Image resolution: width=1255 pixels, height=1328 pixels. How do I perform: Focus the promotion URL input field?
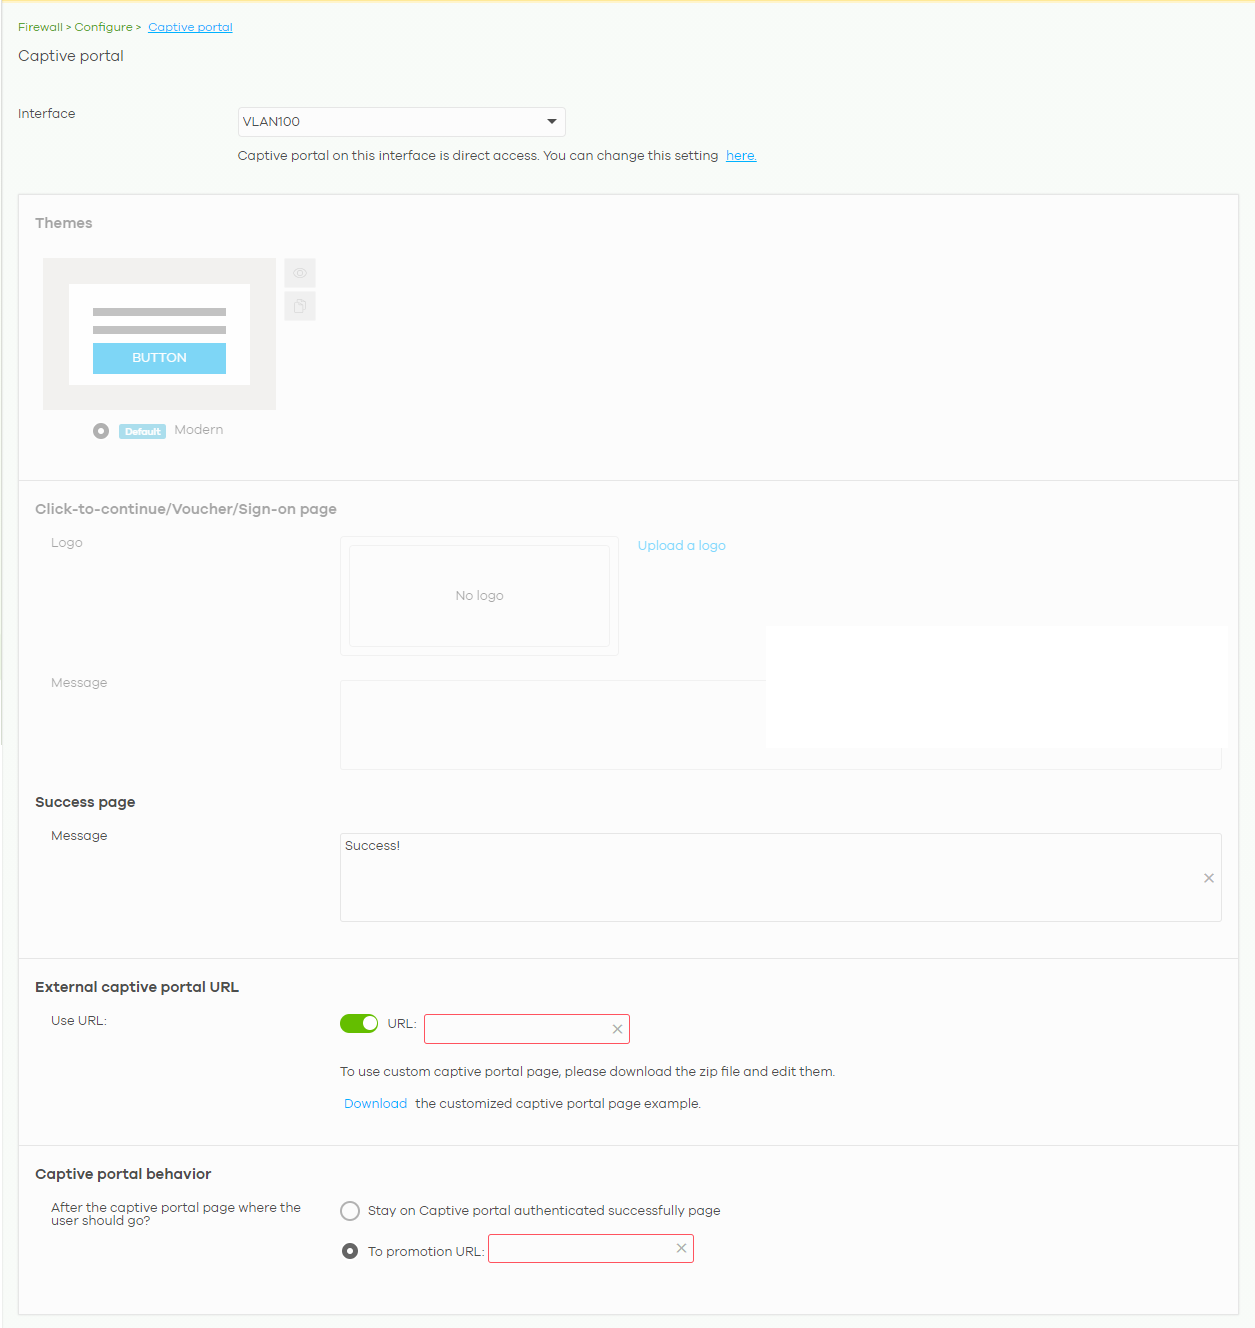(x=591, y=1248)
